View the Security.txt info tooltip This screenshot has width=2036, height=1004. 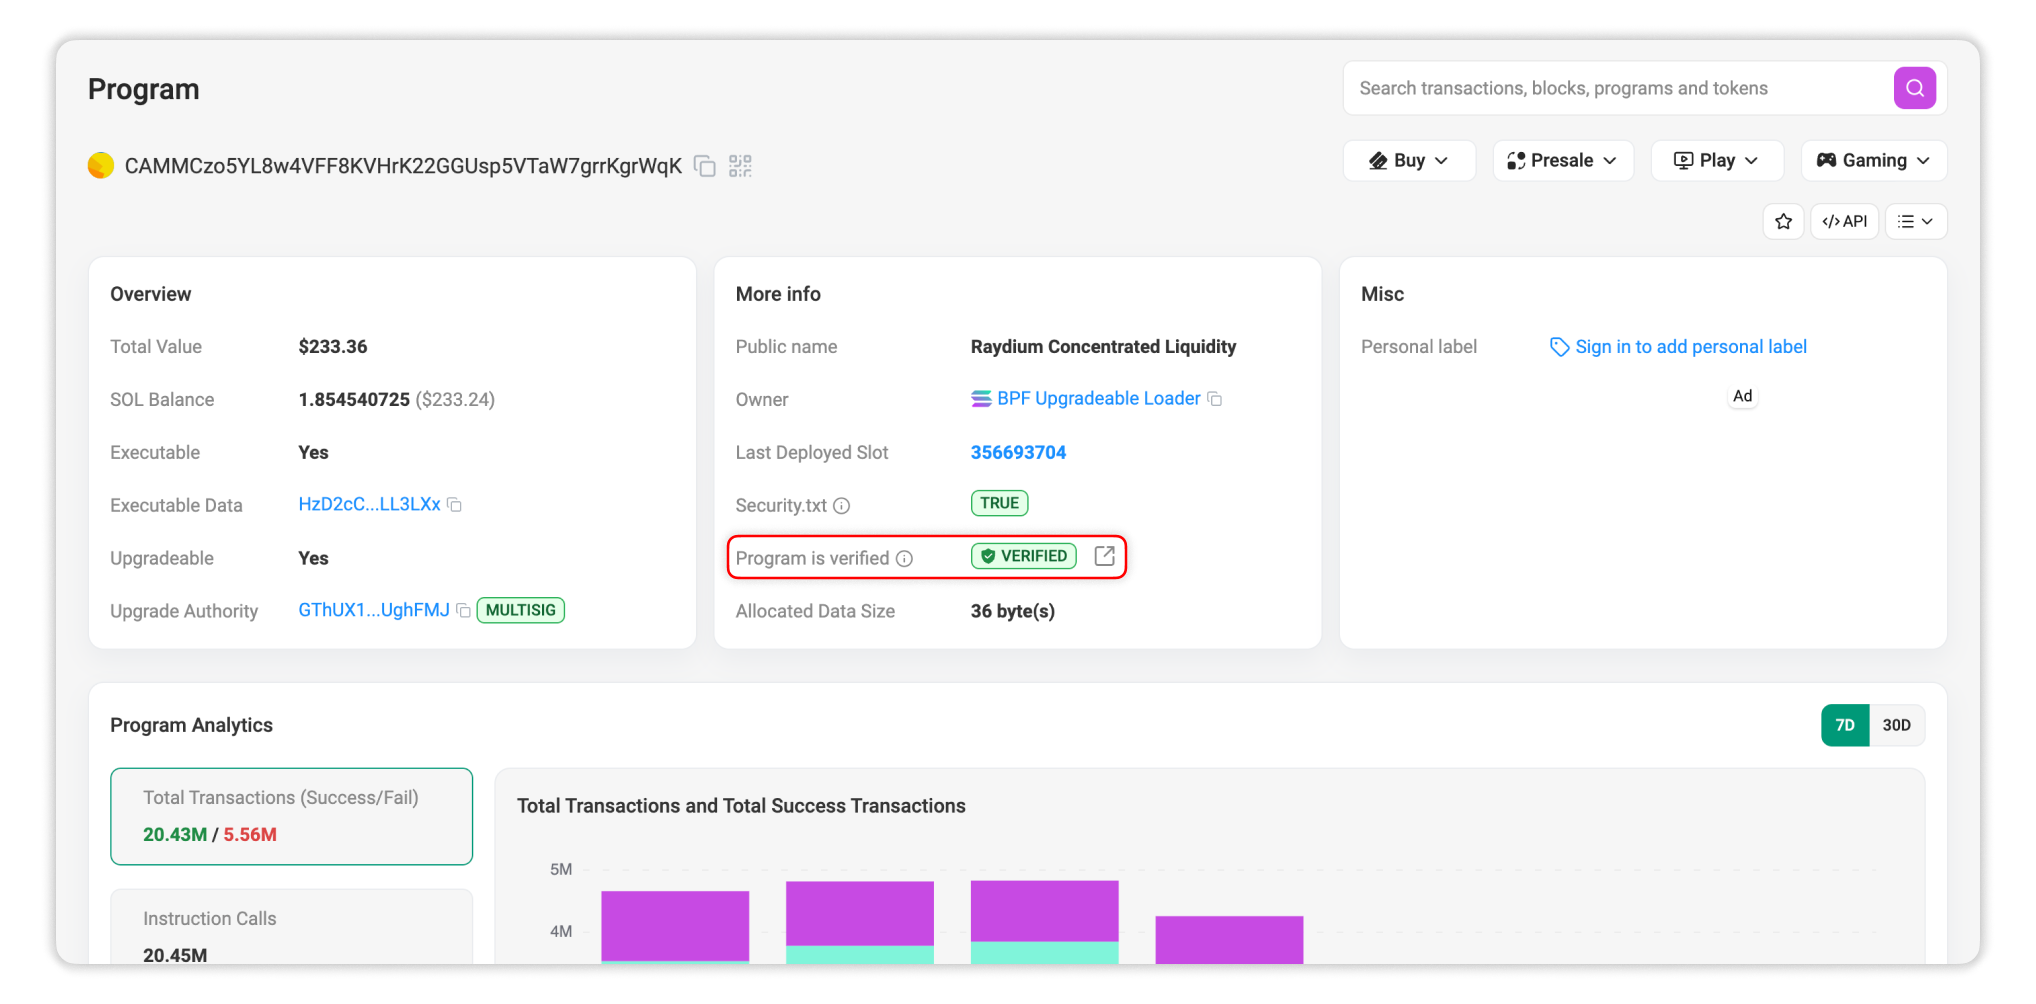[x=841, y=506]
